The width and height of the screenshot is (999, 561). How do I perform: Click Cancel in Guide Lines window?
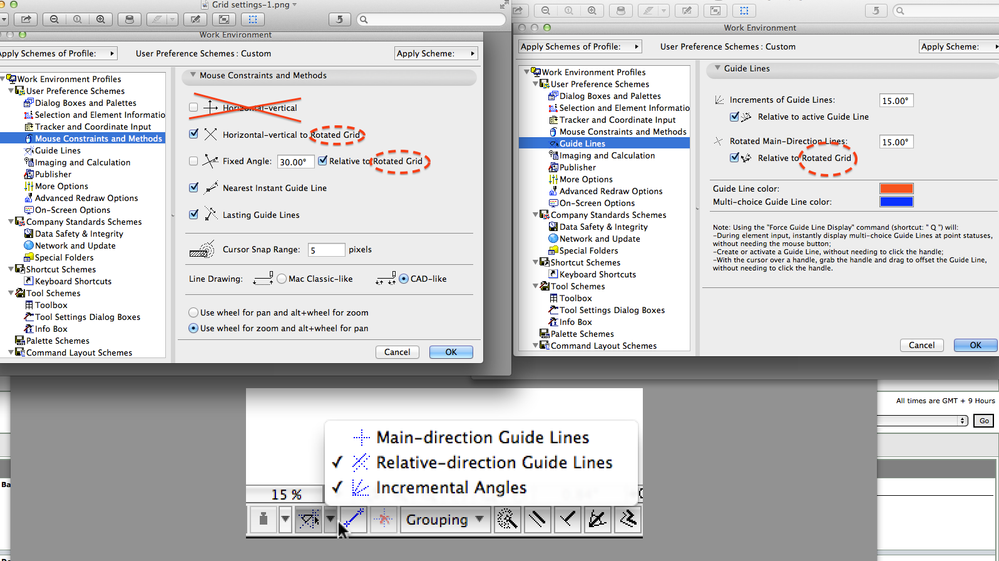pos(921,345)
